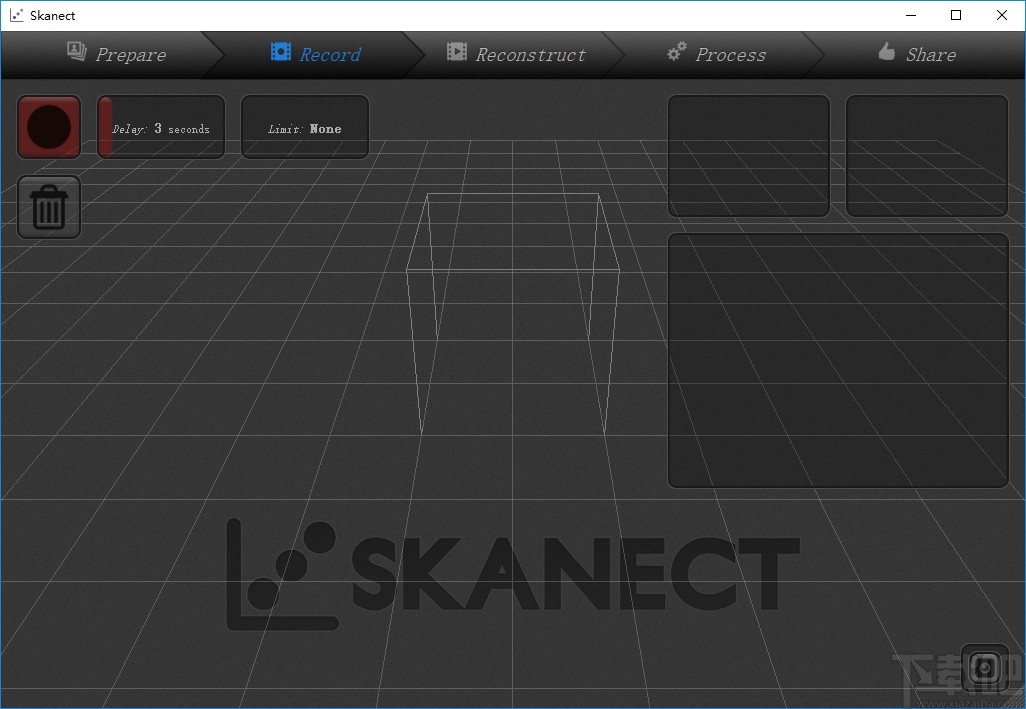Click the gears icon beside Process

(676, 51)
